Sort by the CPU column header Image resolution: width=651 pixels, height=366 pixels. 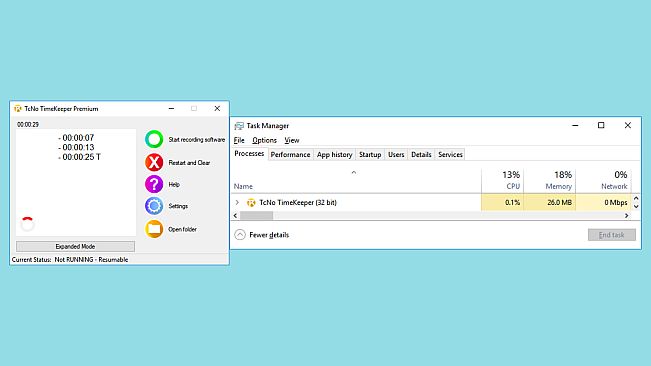[x=502, y=180]
